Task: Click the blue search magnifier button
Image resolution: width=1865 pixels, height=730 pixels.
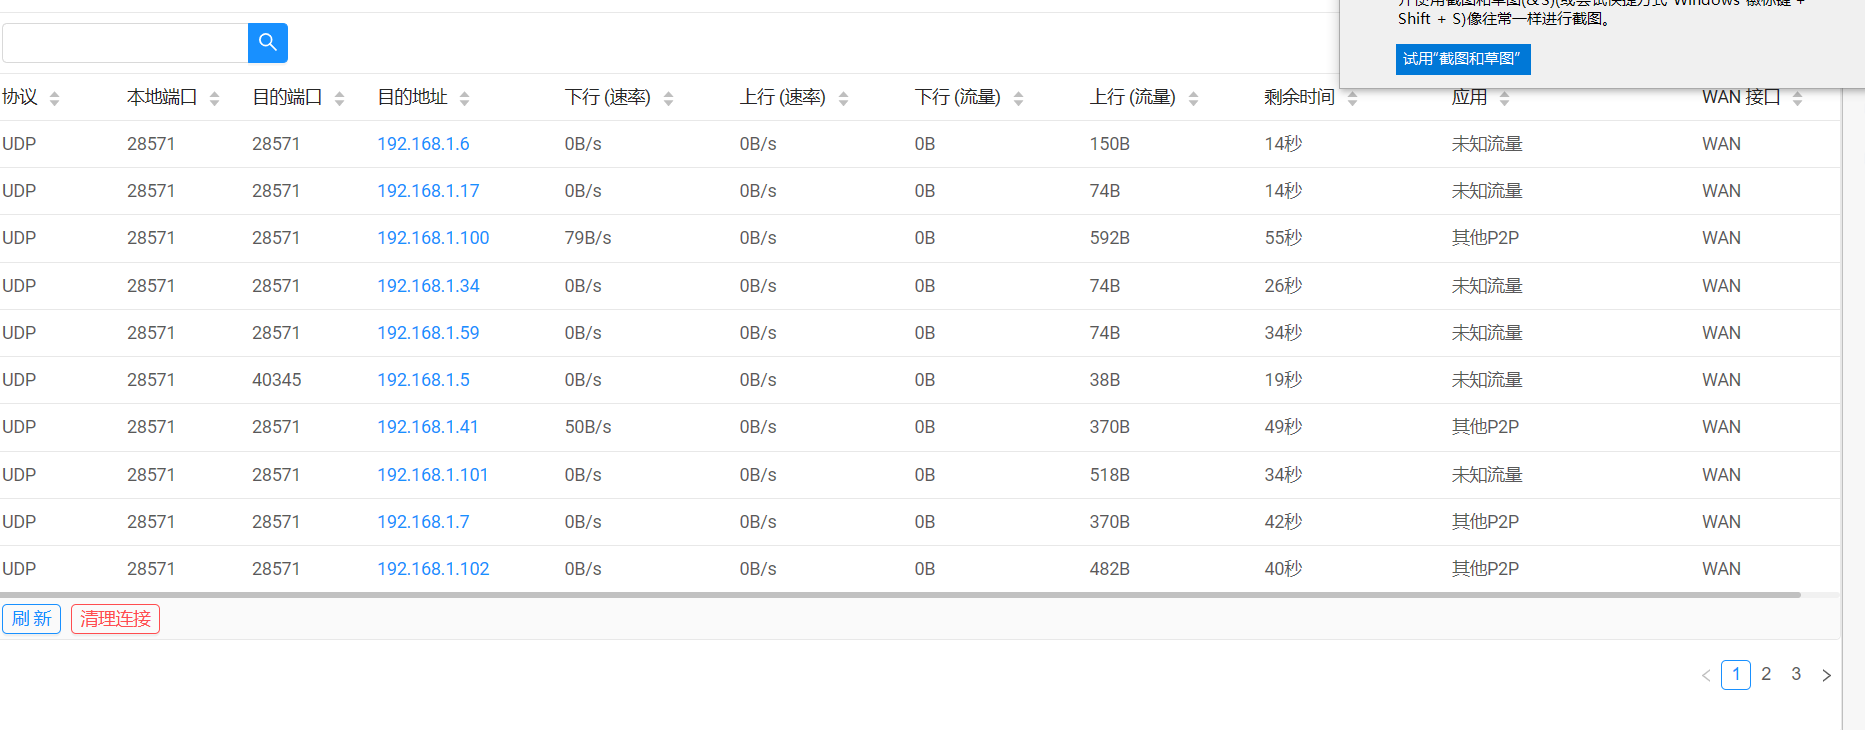Action: pyautogui.click(x=267, y=43)
